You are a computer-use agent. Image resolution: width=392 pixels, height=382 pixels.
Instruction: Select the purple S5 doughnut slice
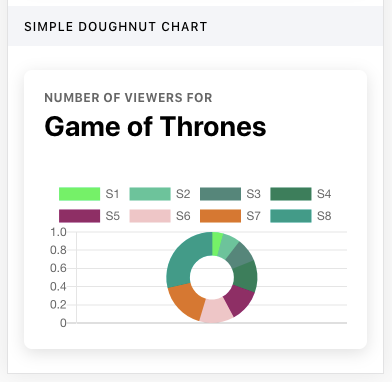click(x=240, y=300)
